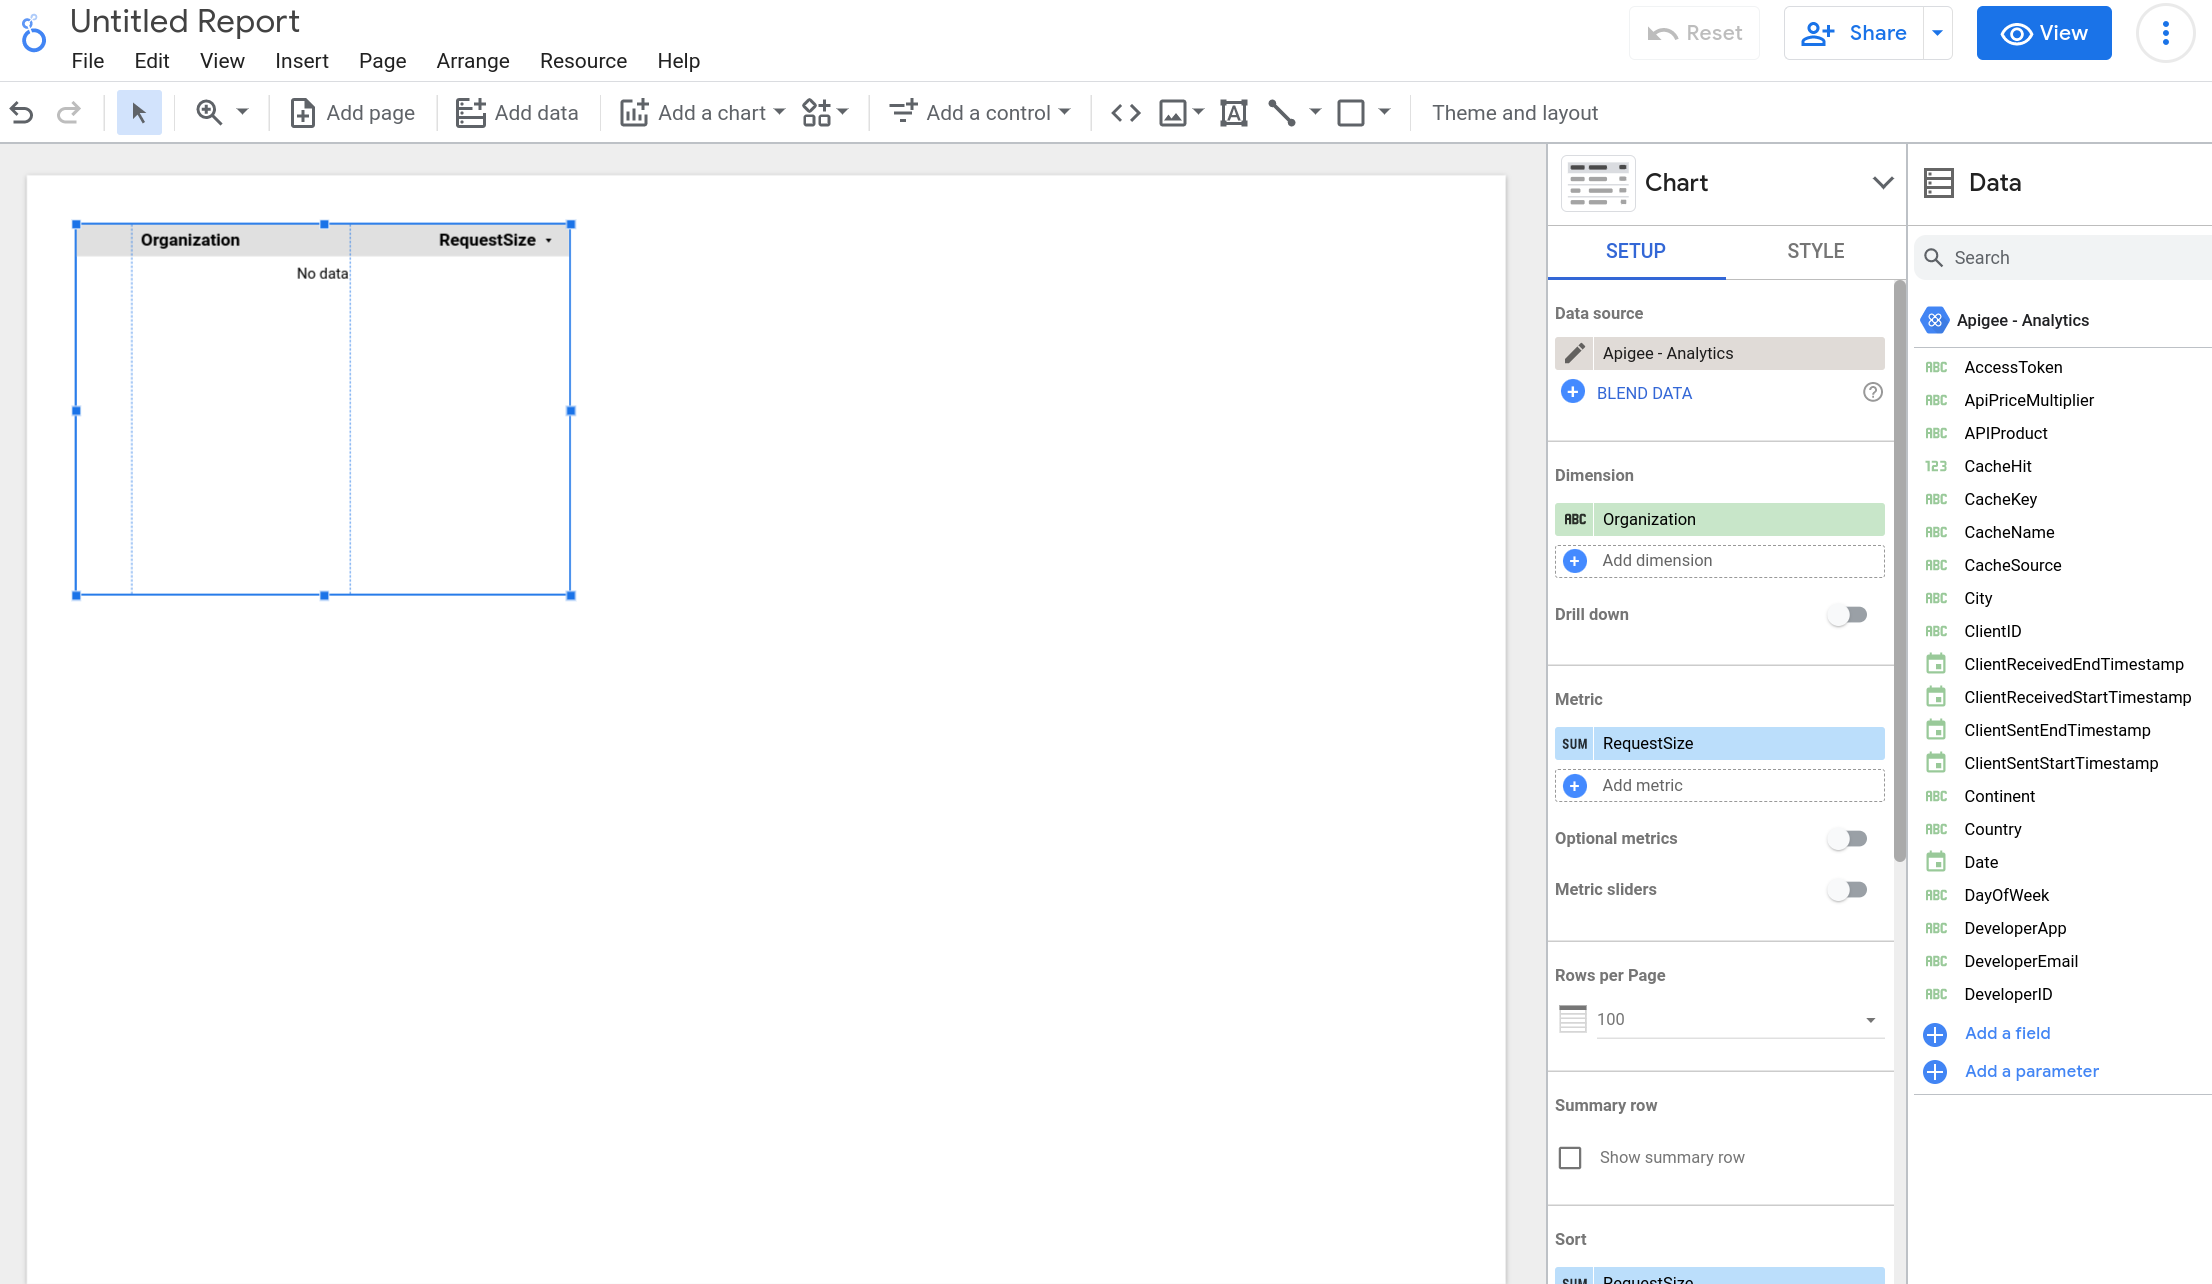Open the Arrange menu
The width and height of the screenshot is (2212, 1284).
click(x=472, y=60)
